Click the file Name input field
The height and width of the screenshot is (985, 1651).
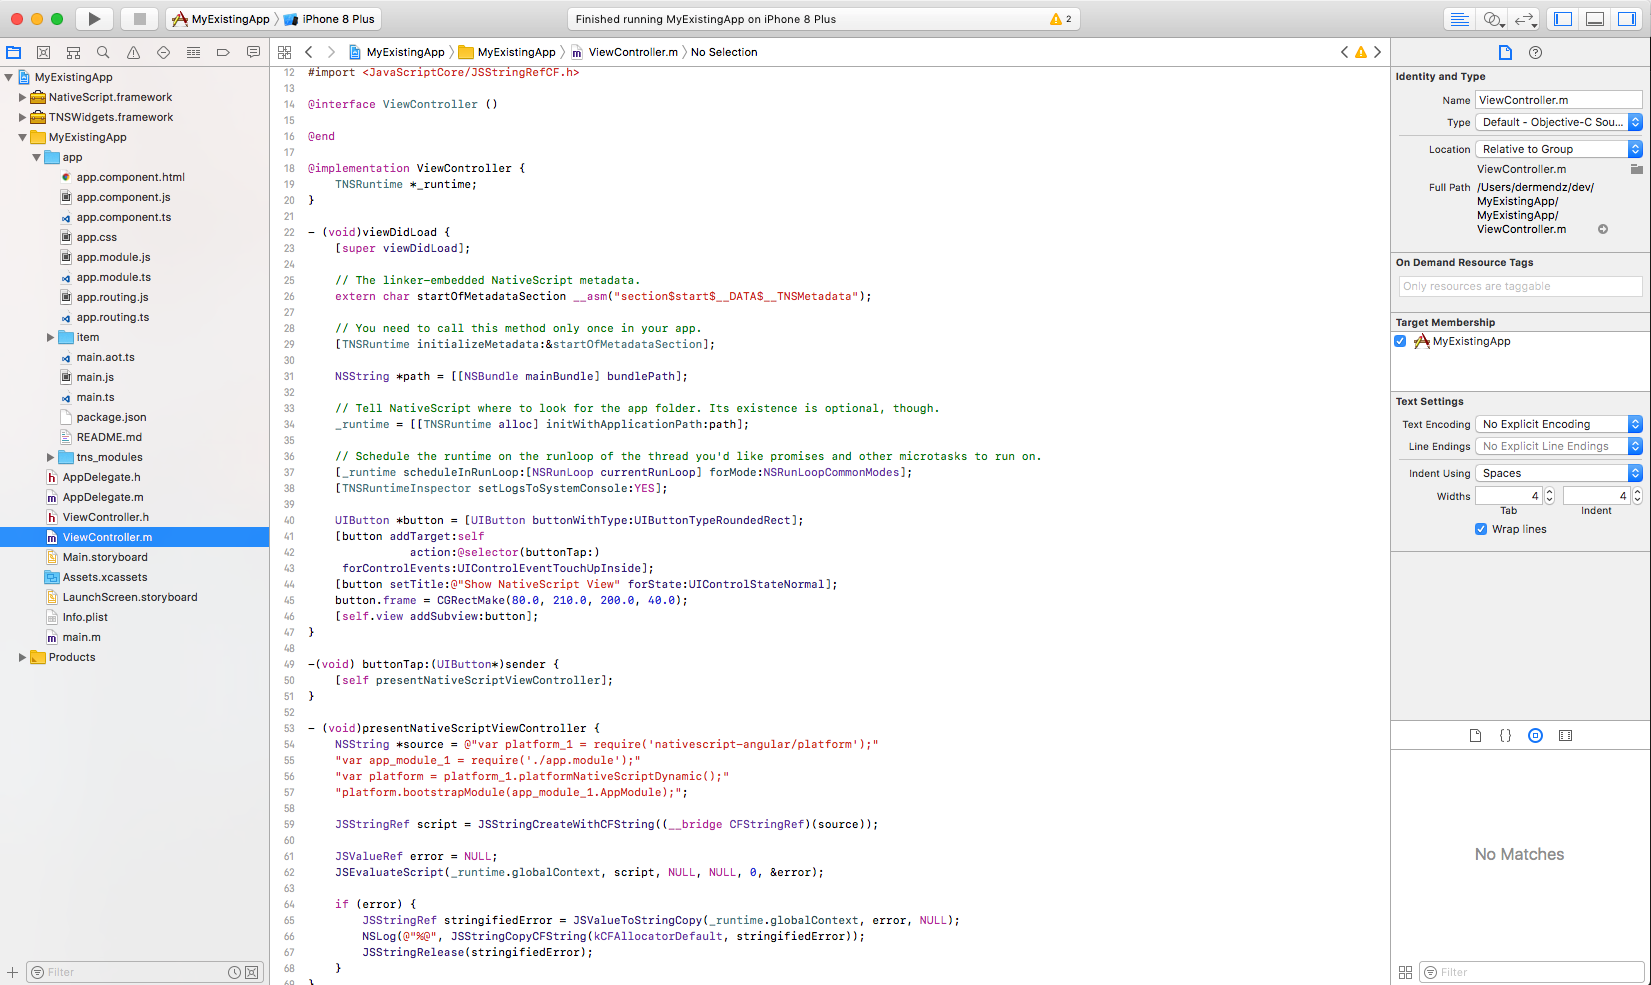[x=1559, y=100]
